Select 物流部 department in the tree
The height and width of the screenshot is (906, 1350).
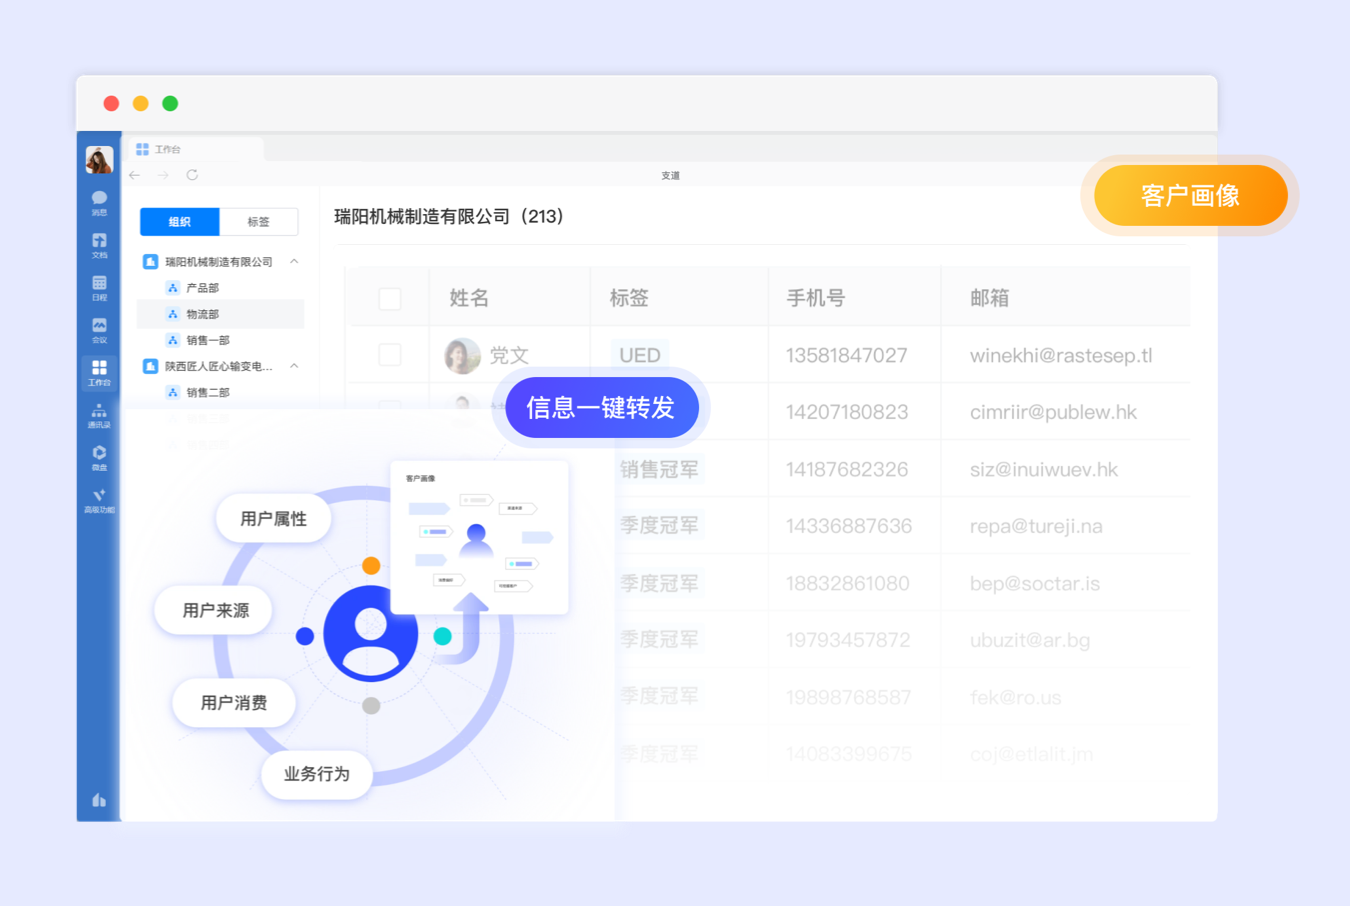tap(202, 314)
